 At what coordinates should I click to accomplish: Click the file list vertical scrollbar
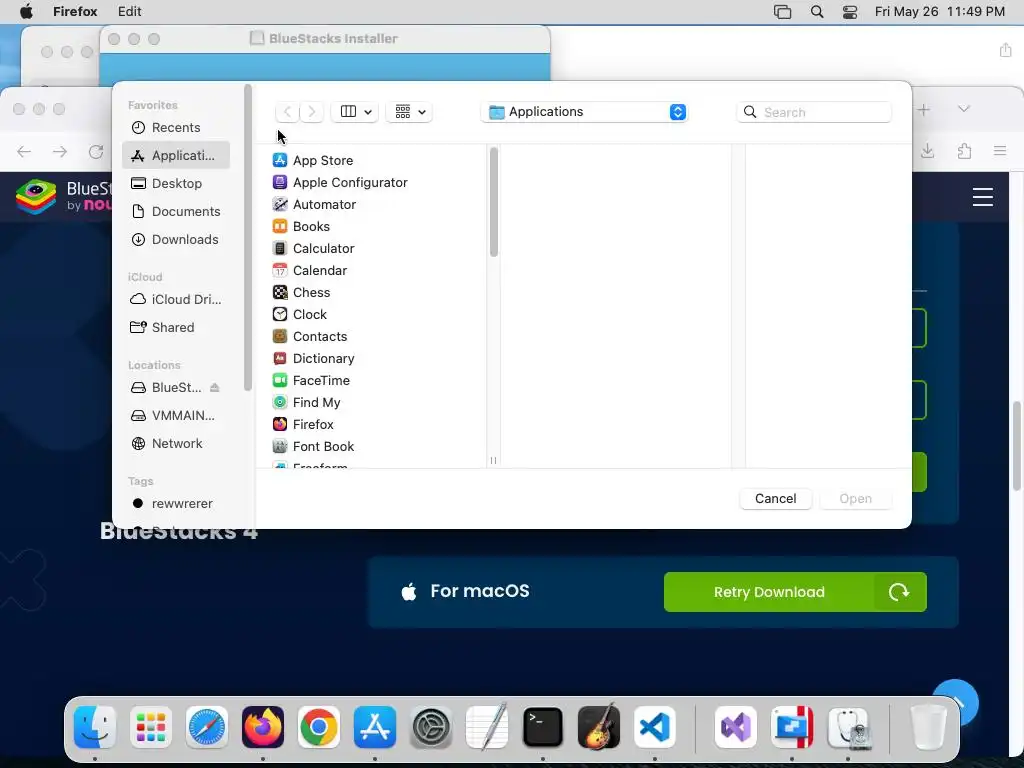click(494, 202)
